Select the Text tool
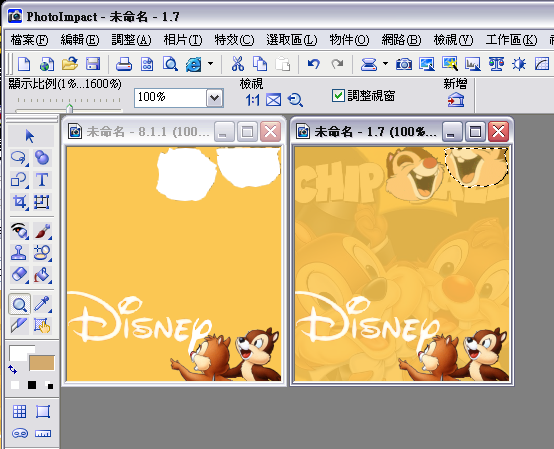 (42, 179)
